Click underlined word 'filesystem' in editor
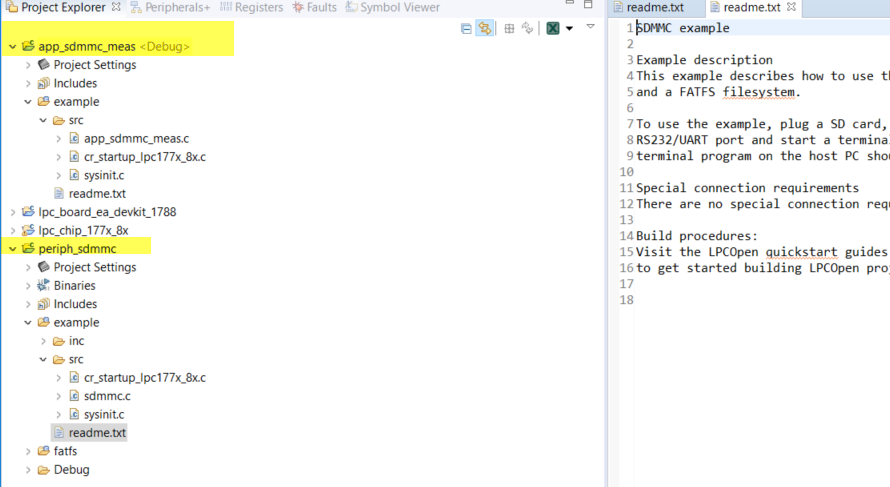The image size is (890, 487). tap(758, 92)
